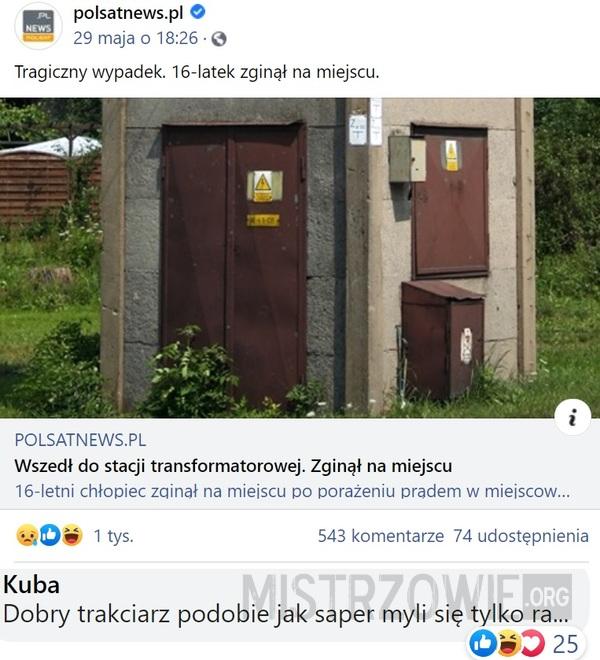Open the post timestamp 29 maja o 18:26
600x660 pixels.
(x=135, y=38)
